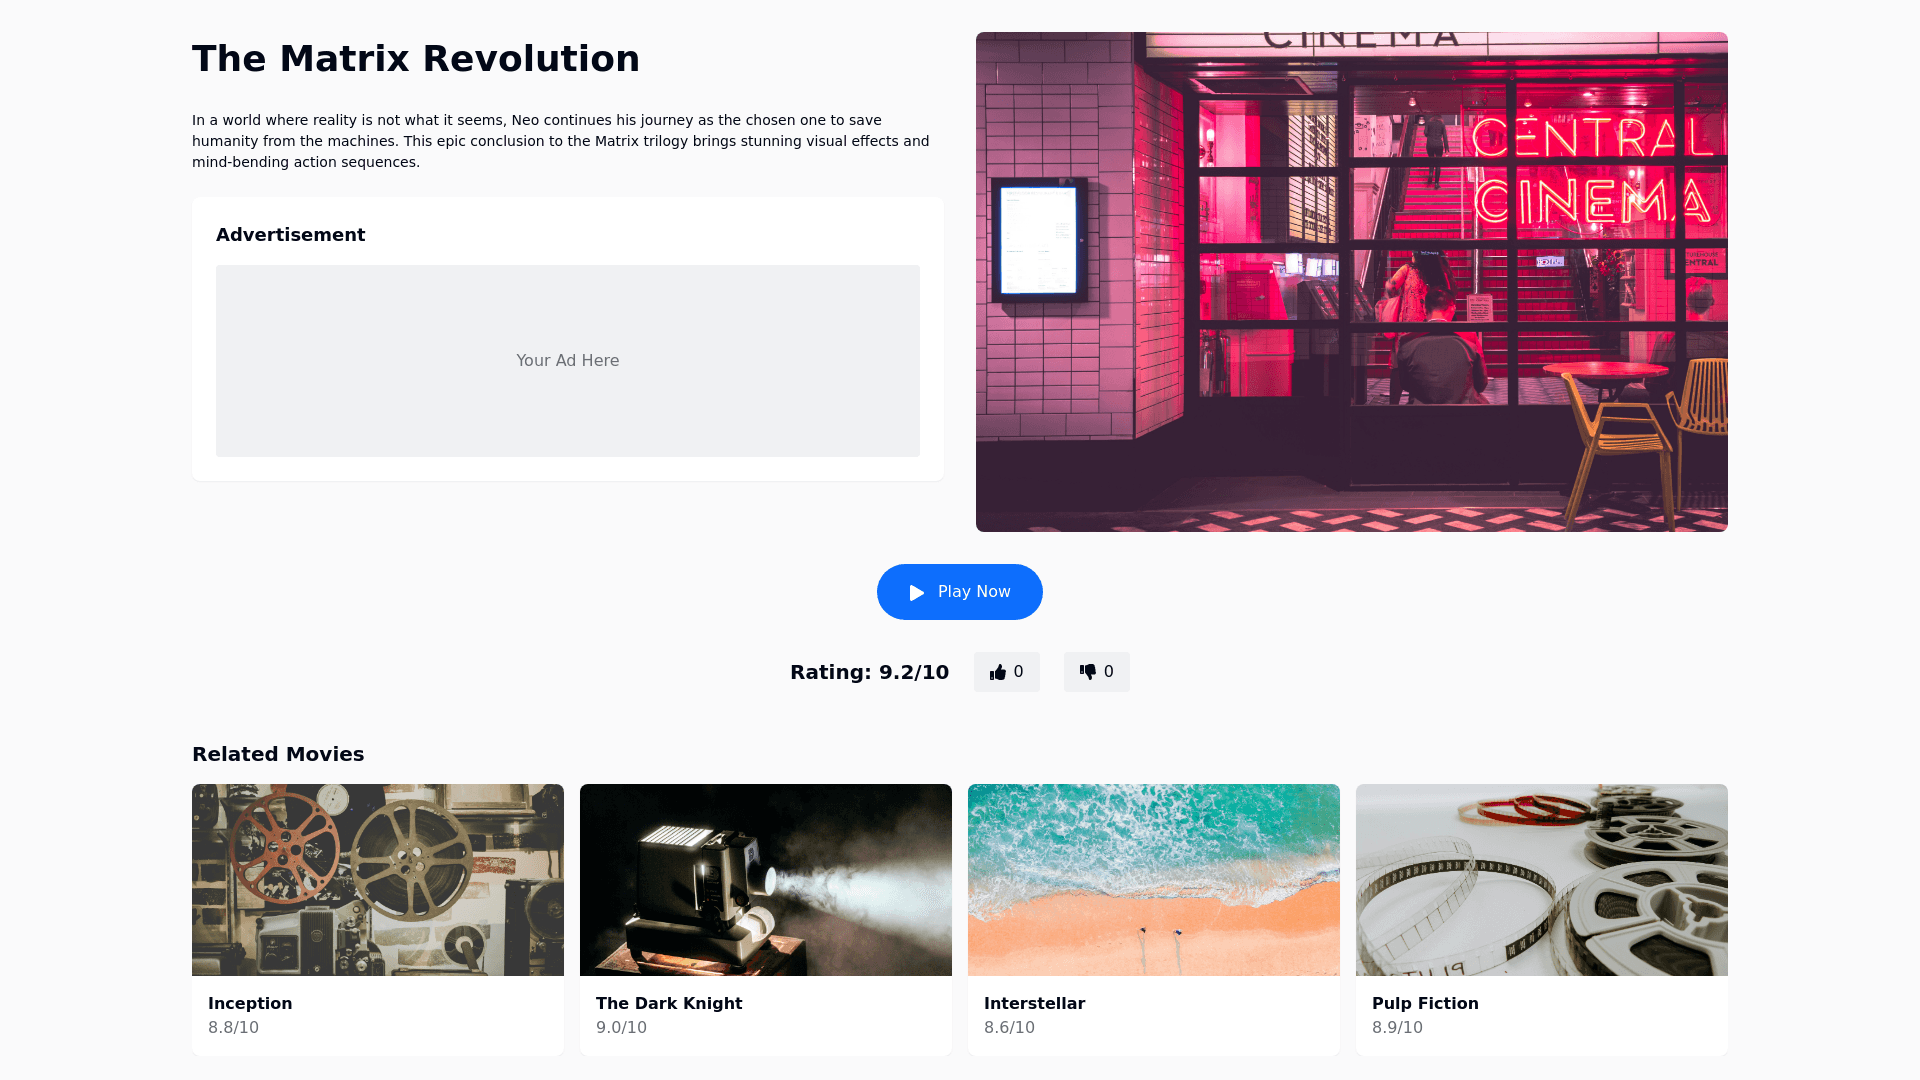Click the Central Cinema poster image

tap(1352, 282)
